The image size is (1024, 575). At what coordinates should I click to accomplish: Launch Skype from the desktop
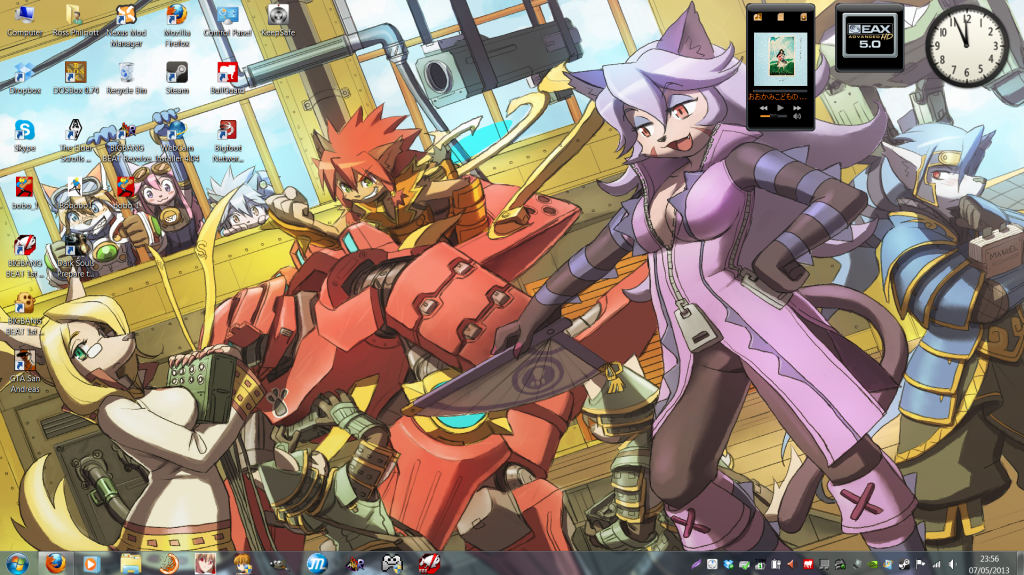[24, 135]
